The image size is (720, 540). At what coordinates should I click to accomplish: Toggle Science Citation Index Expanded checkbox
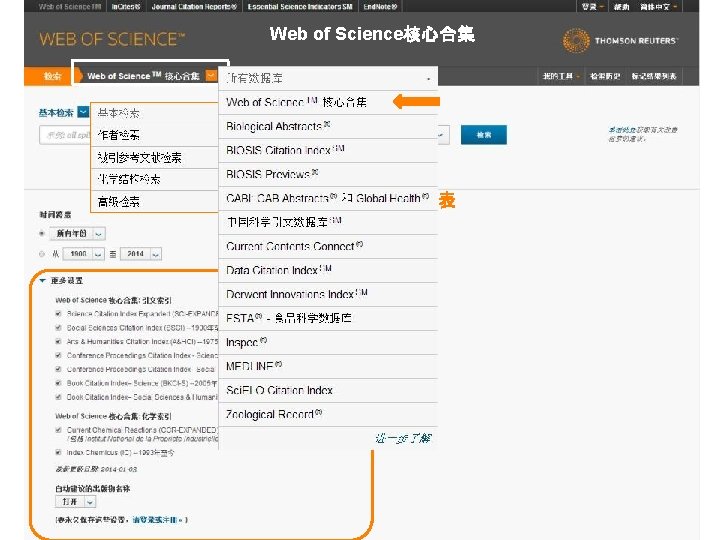point(58,314)
